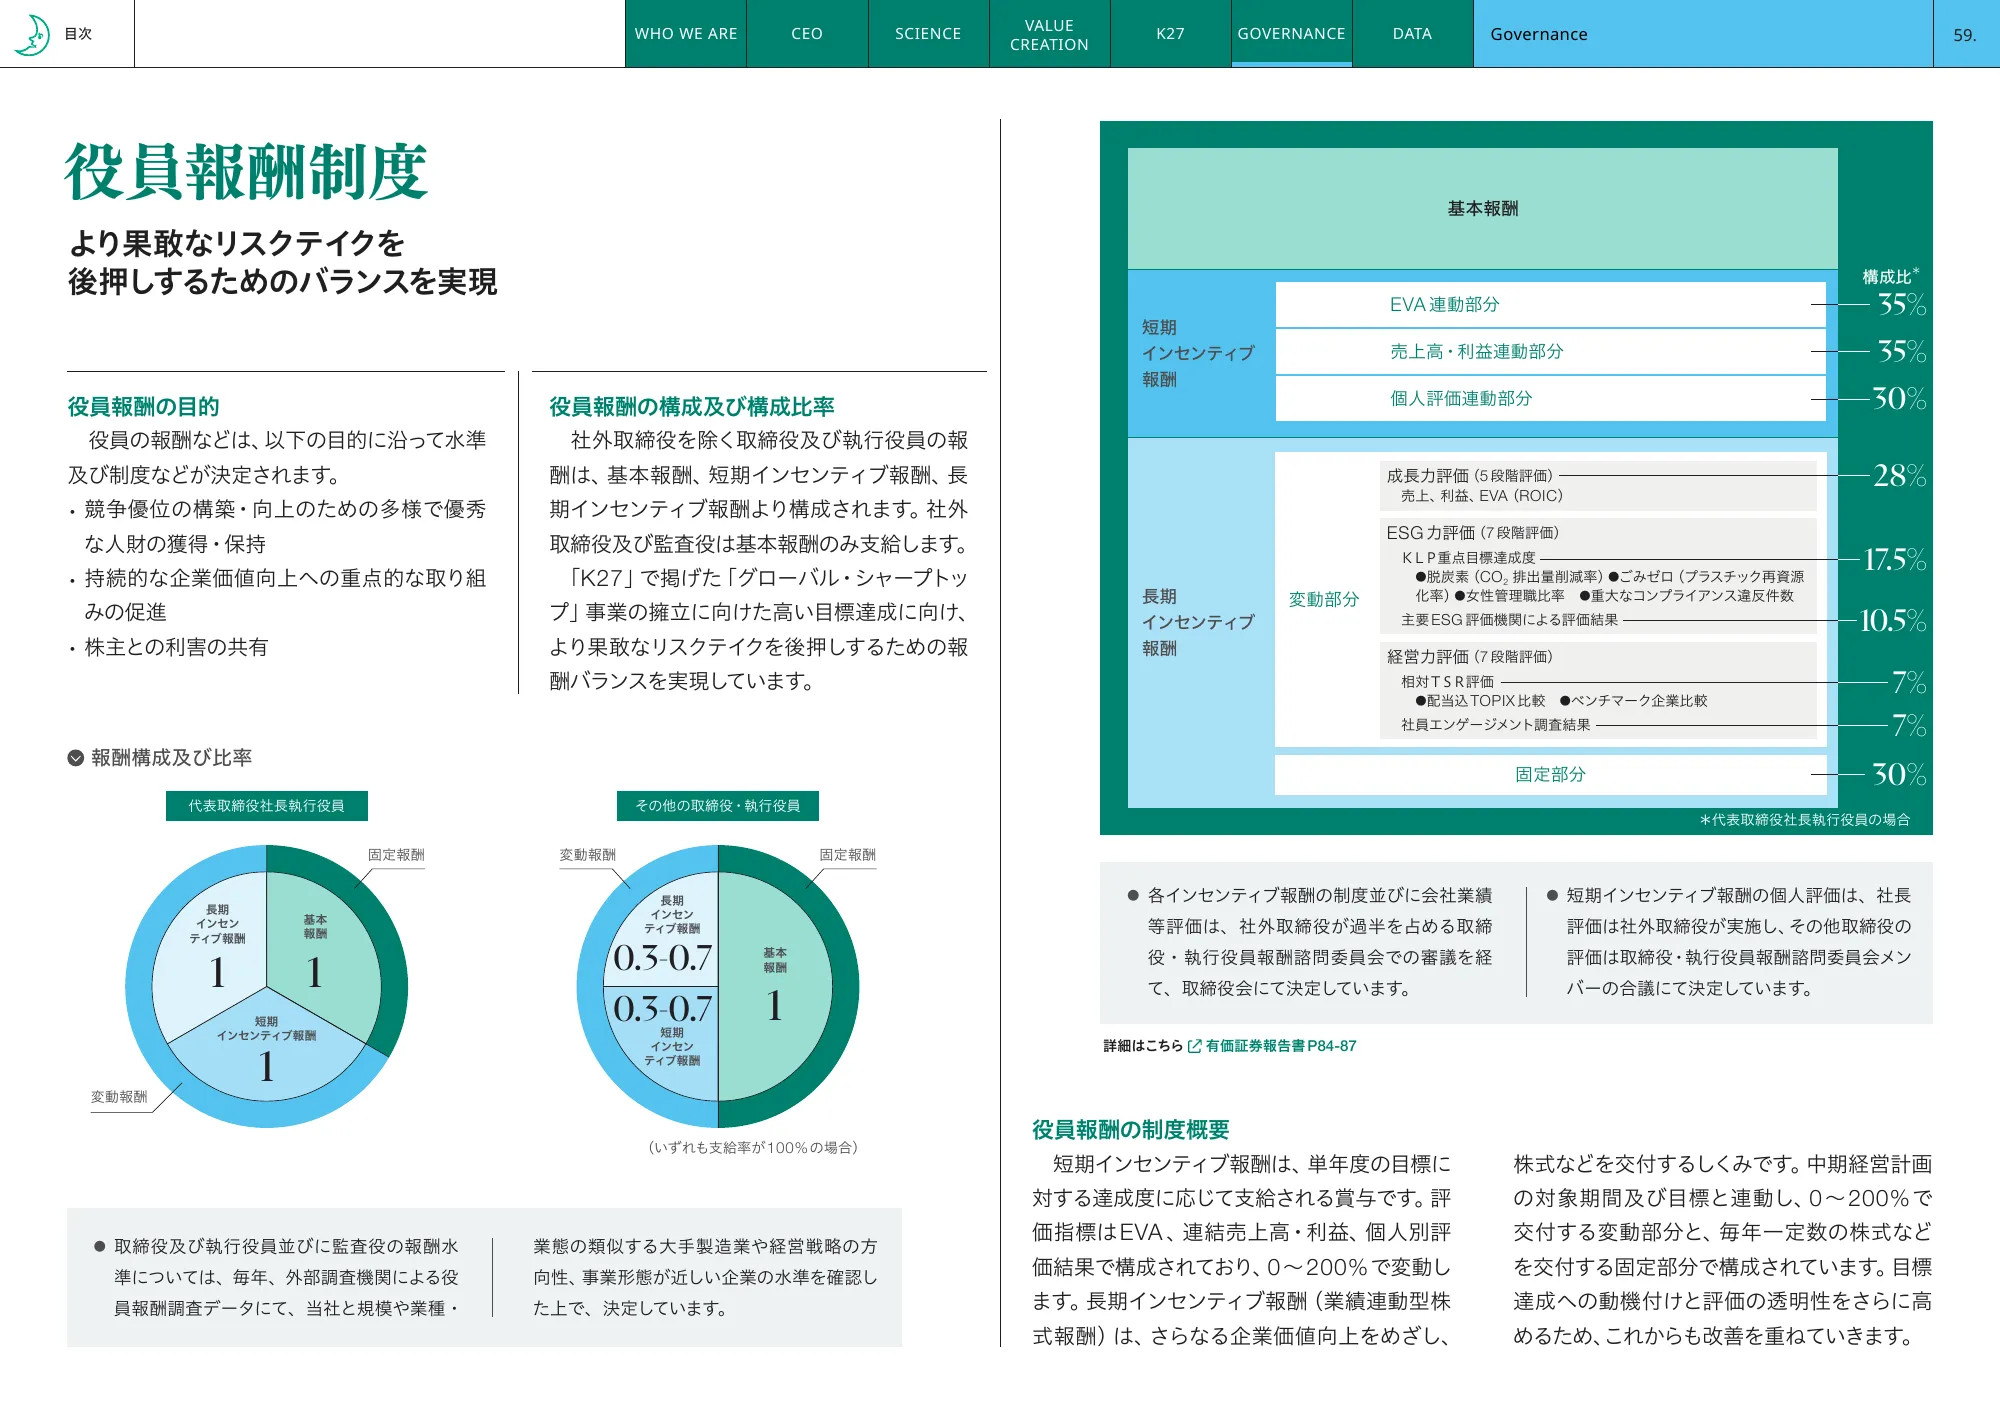Go to the SCIENCE section
Image resolution: width=2000 pixels, height=1415 pixels.
(x=927, y=33)
